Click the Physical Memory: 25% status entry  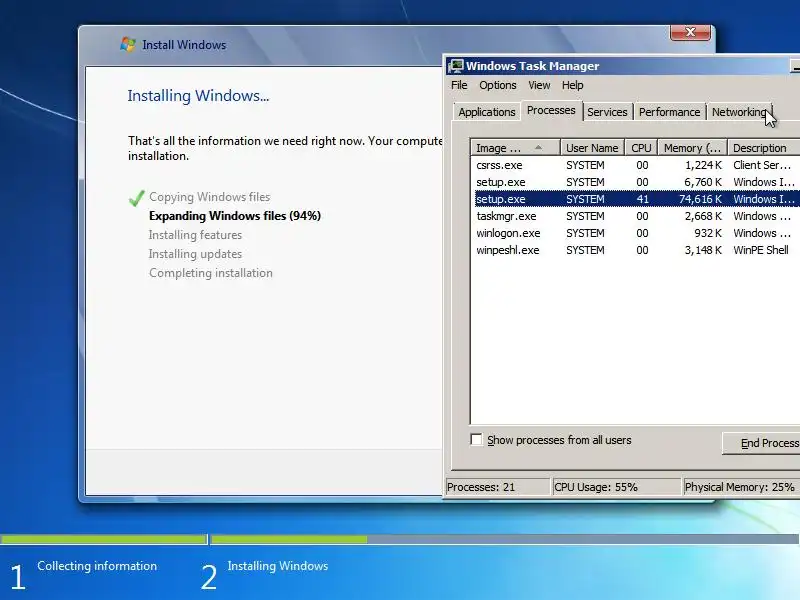[741, 487]
